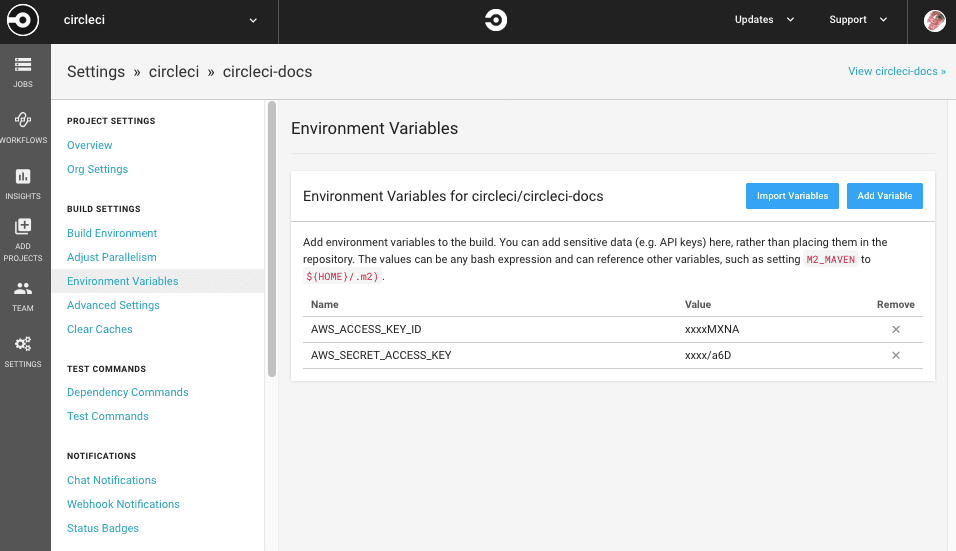Open Org Settings link

[98, 169]
